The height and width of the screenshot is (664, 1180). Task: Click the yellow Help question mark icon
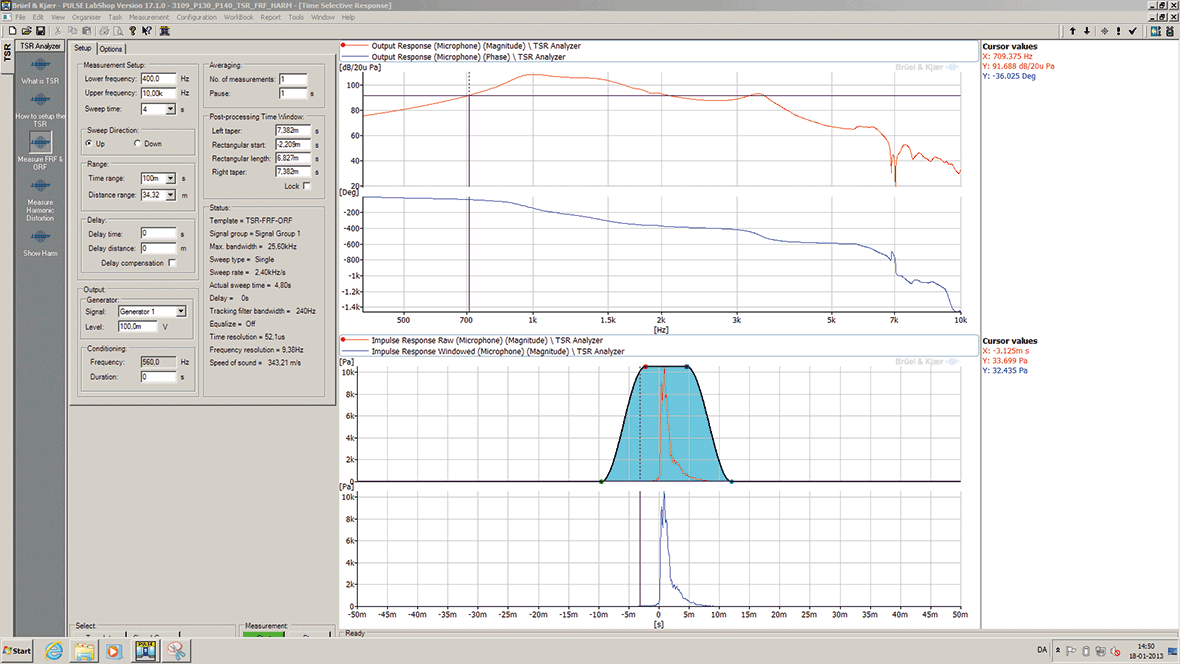point(132,31)
